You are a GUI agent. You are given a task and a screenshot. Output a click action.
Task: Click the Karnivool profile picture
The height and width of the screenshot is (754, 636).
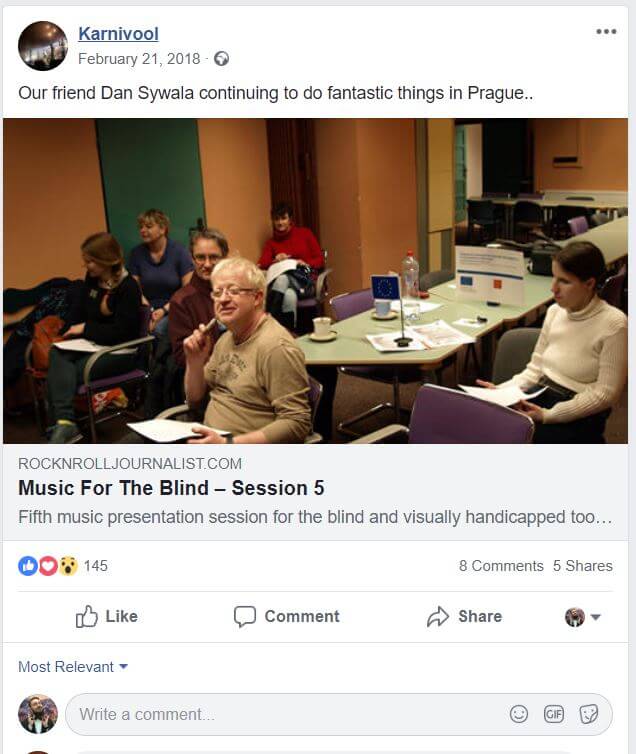[x=43, y=46]
